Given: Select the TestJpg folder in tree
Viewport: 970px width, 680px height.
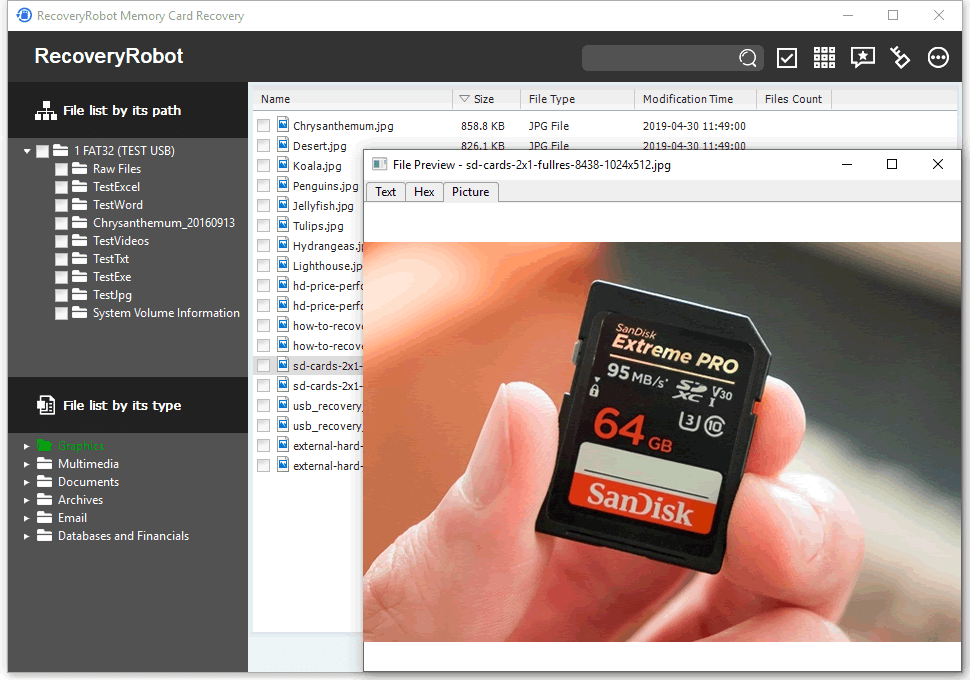Looking at the screenshot, I should (112, 295).
